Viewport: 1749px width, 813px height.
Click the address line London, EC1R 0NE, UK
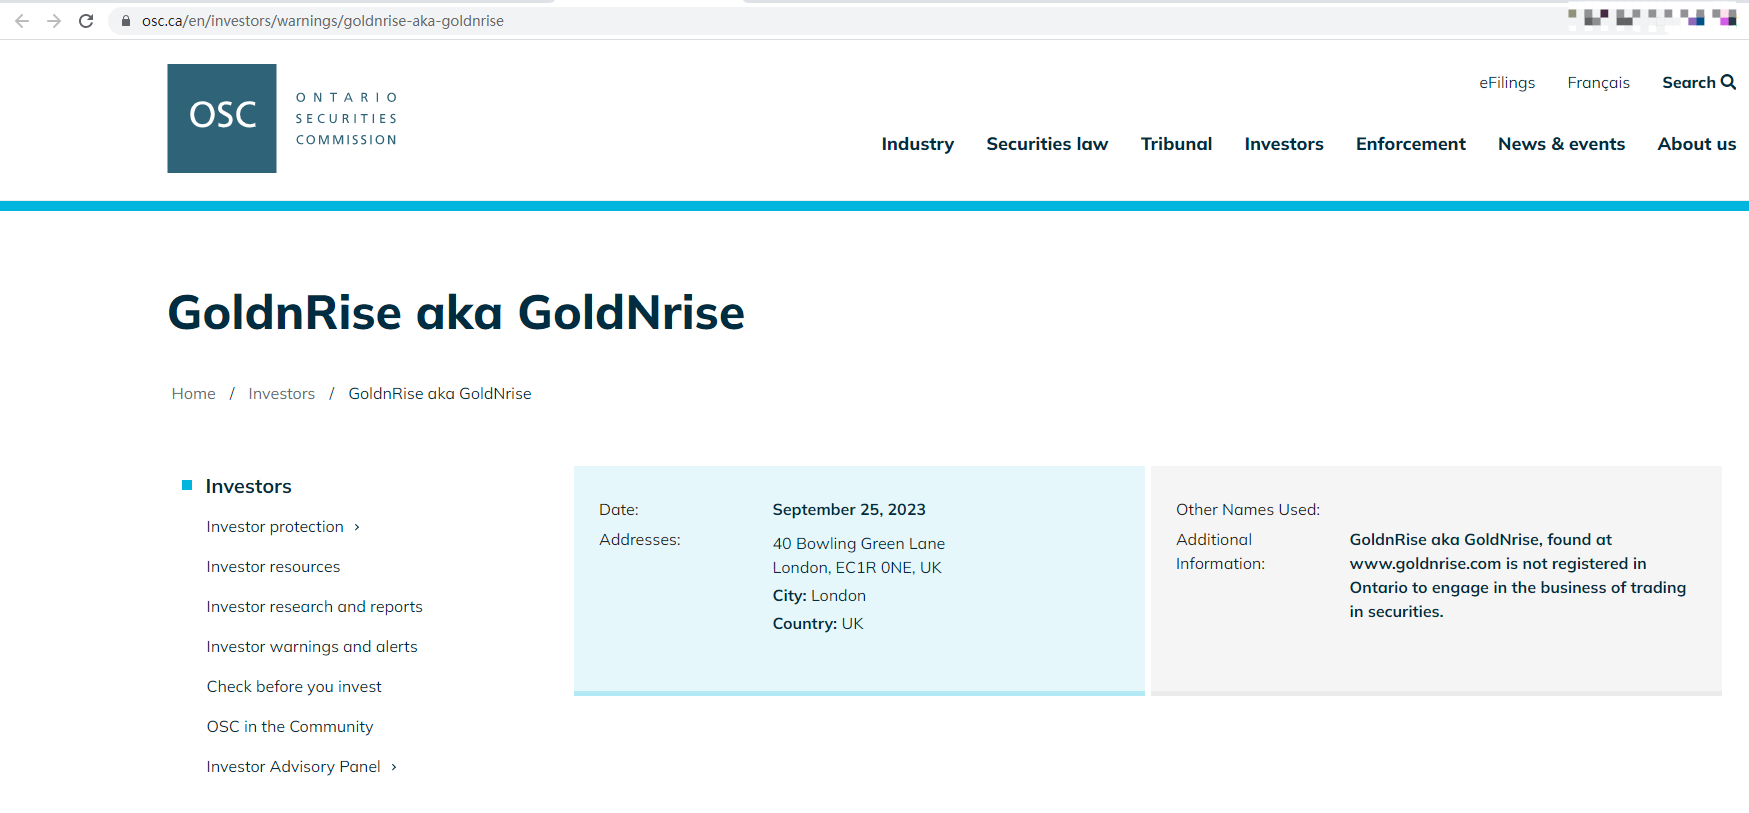point(857,568)
